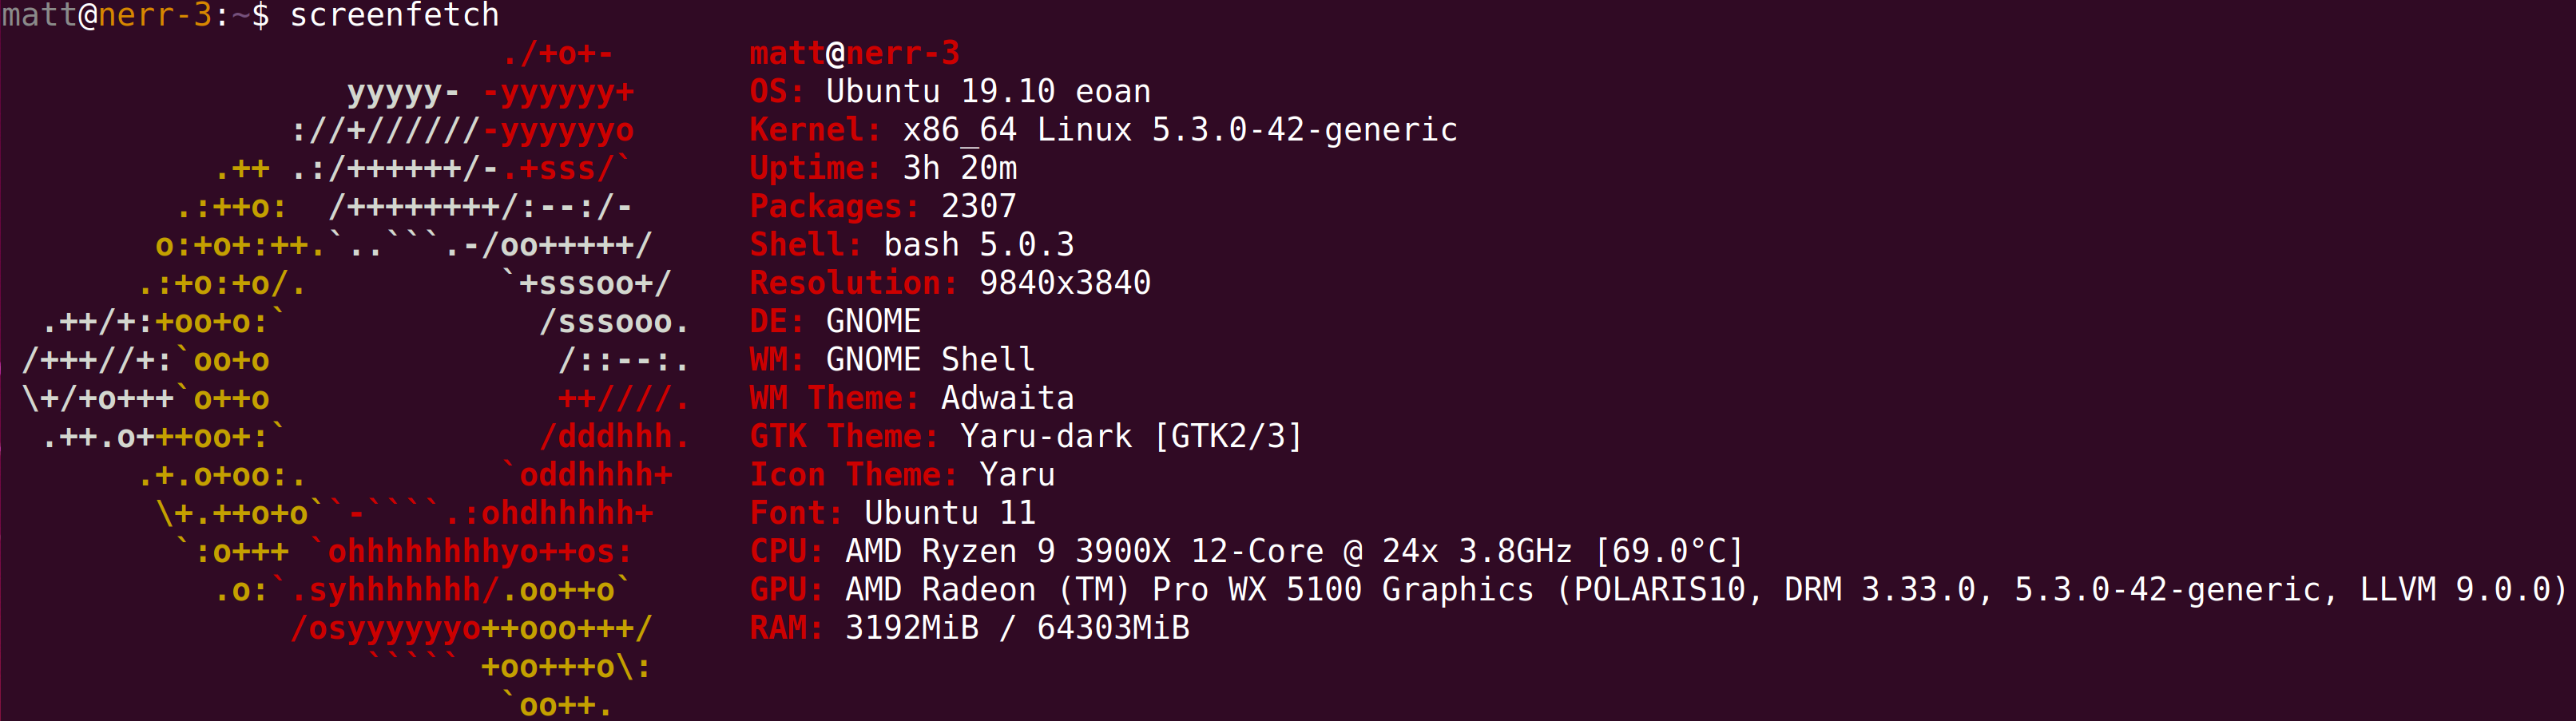
Task: Click the WM value GNOME Shell
Action: pos(930,360)
